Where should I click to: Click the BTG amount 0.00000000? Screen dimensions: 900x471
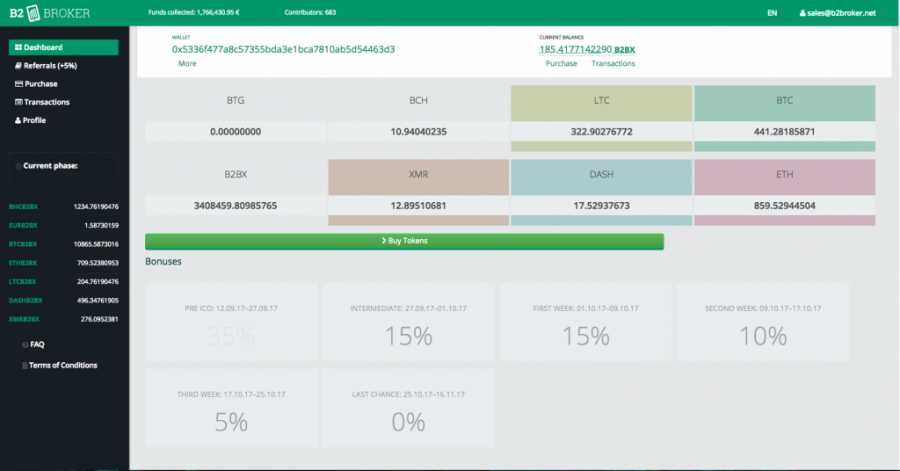(235, 131)
